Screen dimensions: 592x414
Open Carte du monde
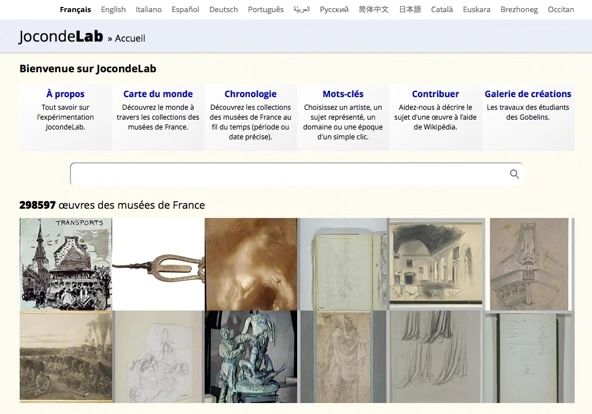(x=158, y=94)
